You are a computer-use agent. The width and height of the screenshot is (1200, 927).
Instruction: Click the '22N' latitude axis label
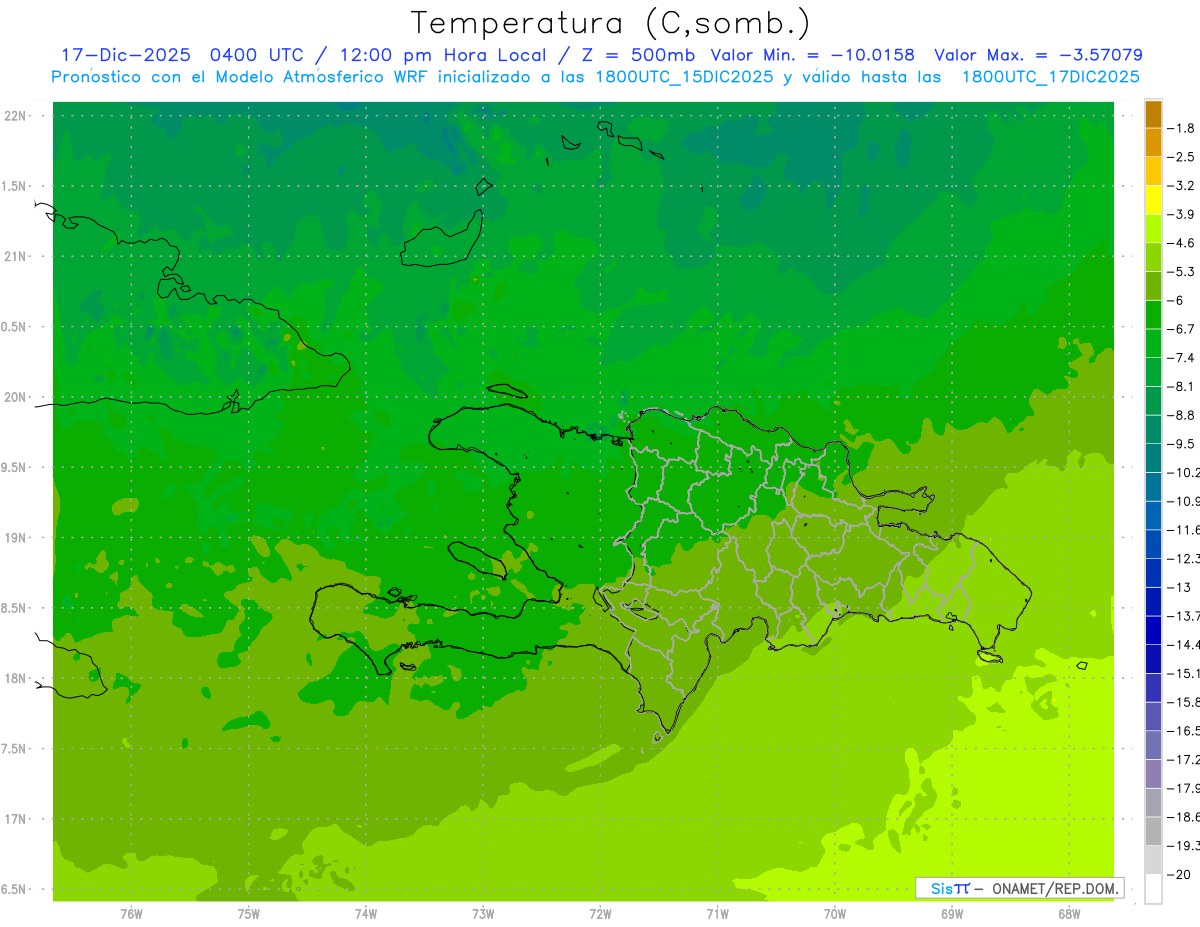(x=16, y=116)
